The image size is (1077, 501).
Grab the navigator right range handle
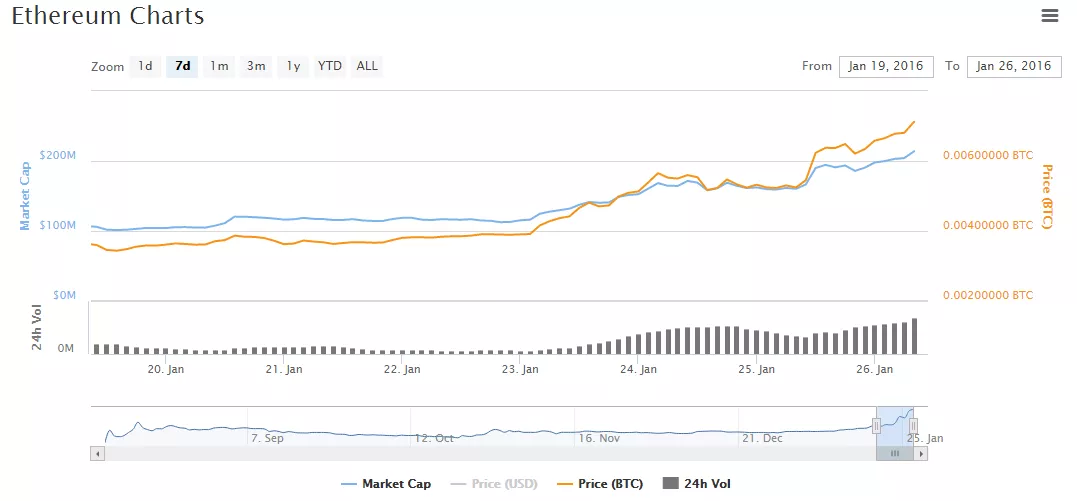913,426
